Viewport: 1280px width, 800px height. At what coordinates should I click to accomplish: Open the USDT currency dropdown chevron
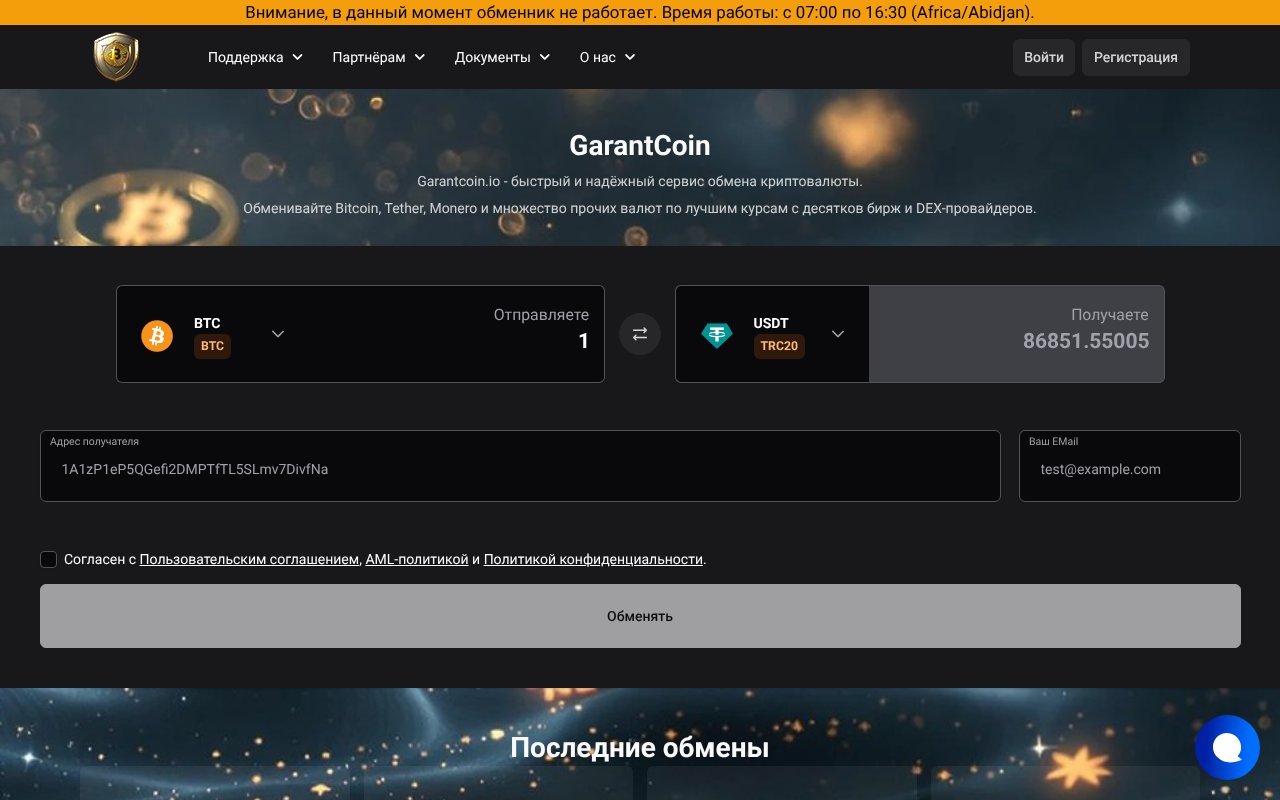(837, 334)
